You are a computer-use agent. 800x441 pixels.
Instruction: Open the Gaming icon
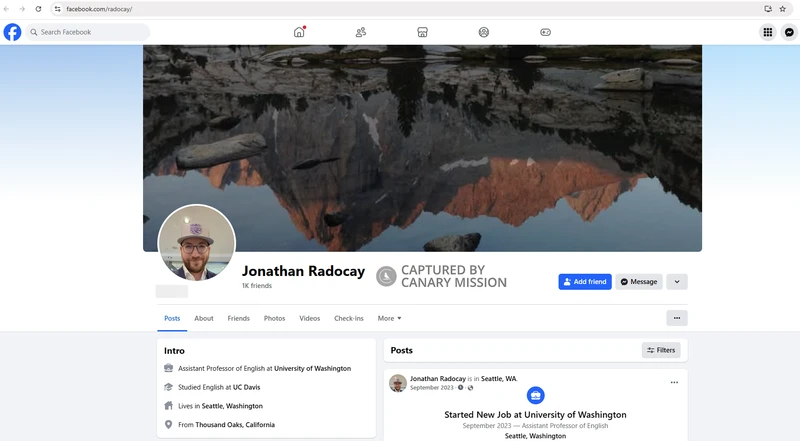coord(545,32)
